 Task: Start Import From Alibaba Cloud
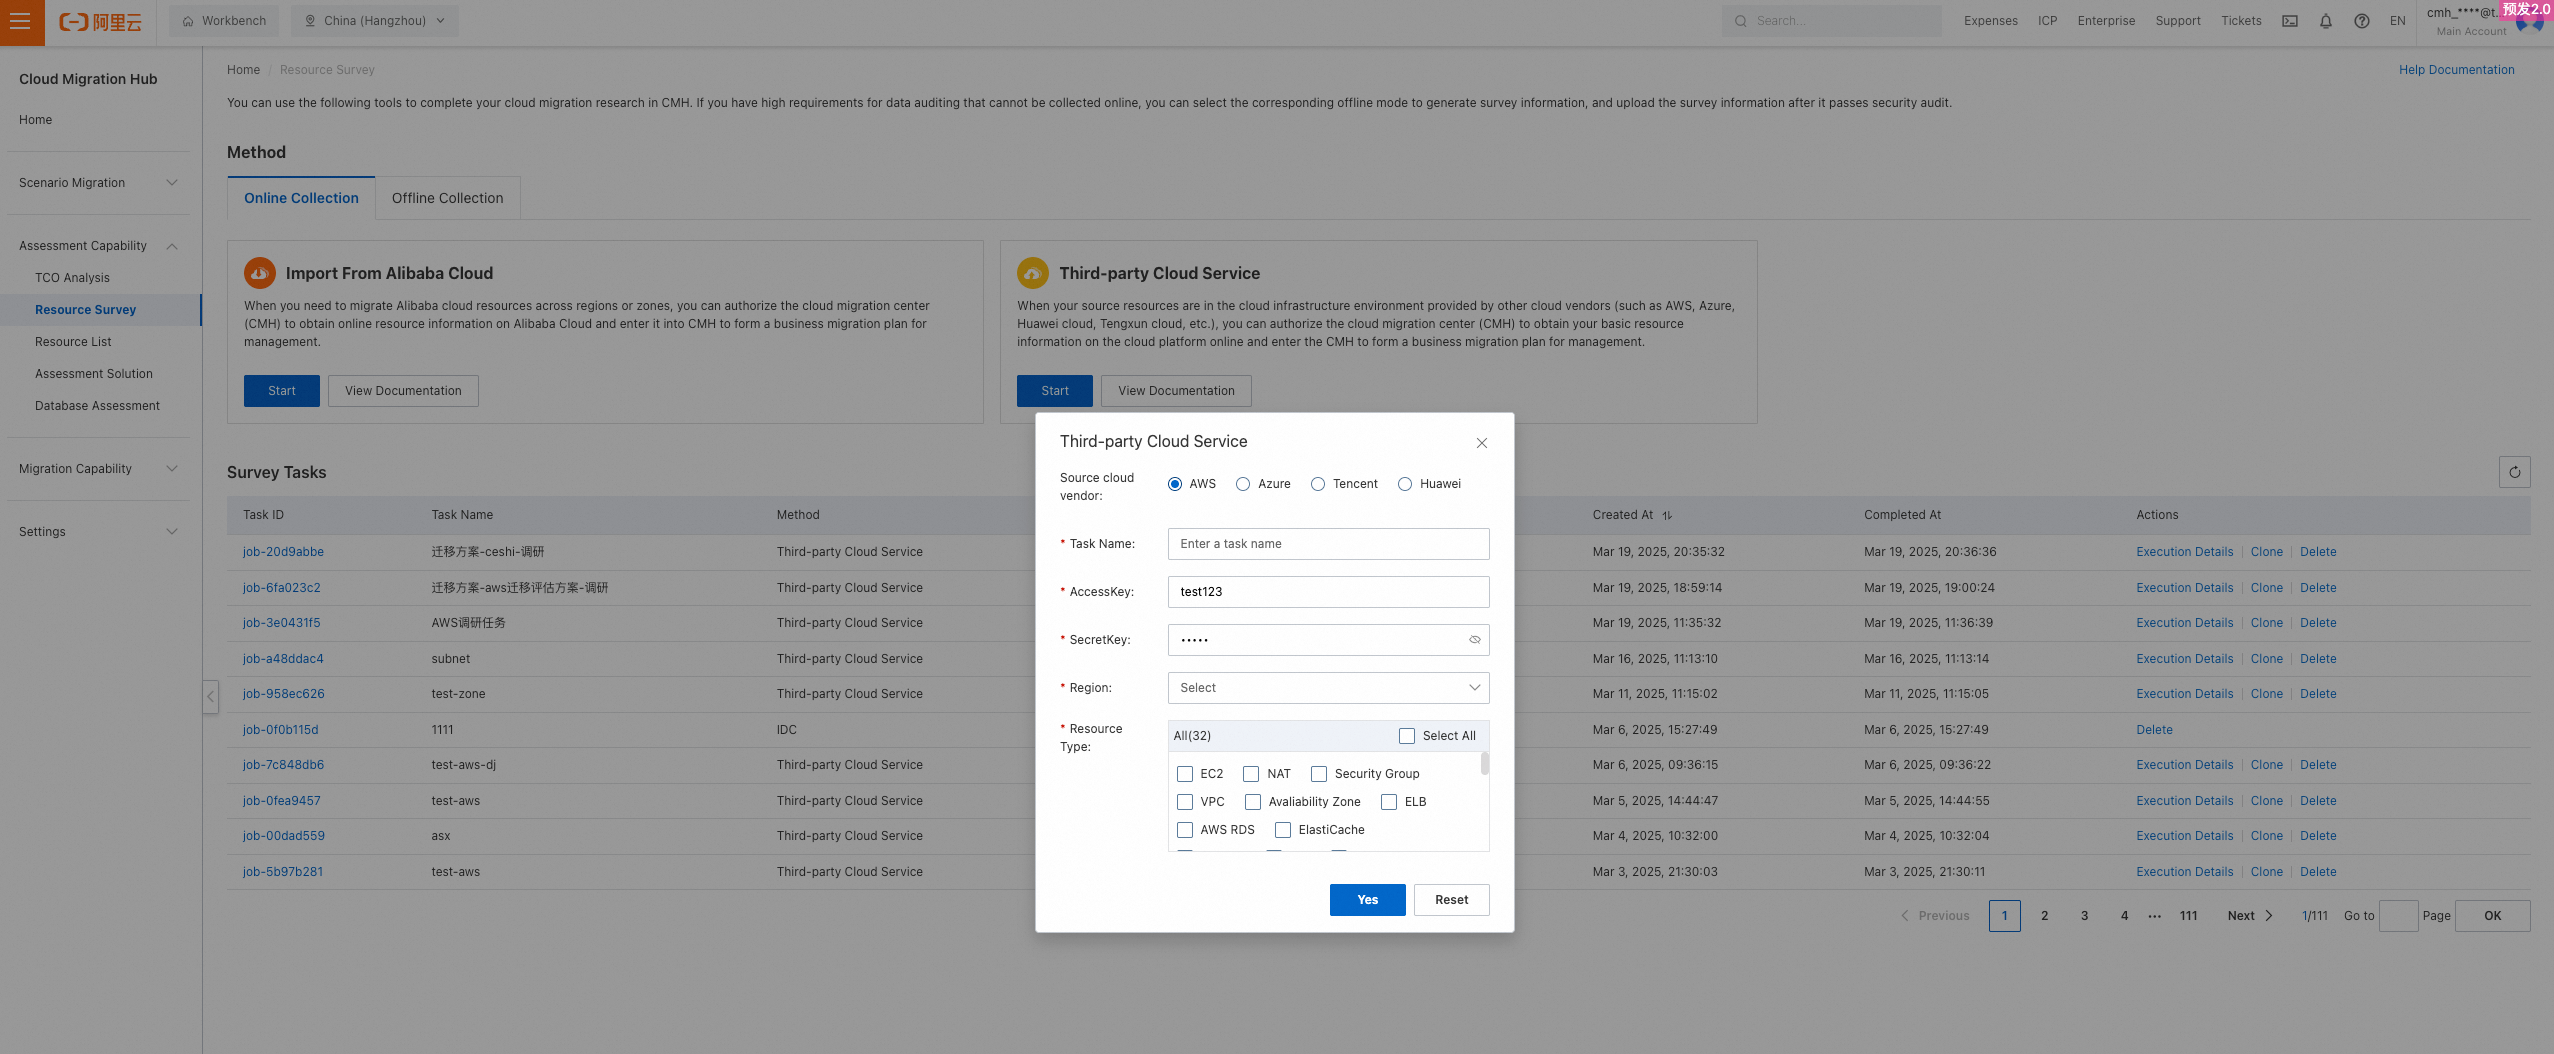click(281, 391)
